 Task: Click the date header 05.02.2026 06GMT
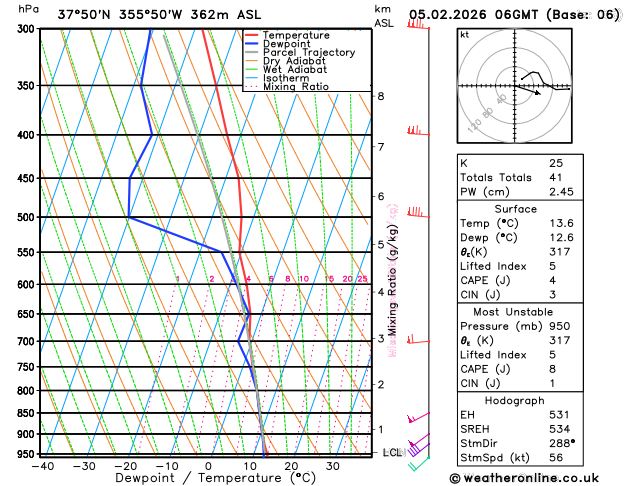coord(473,15)
